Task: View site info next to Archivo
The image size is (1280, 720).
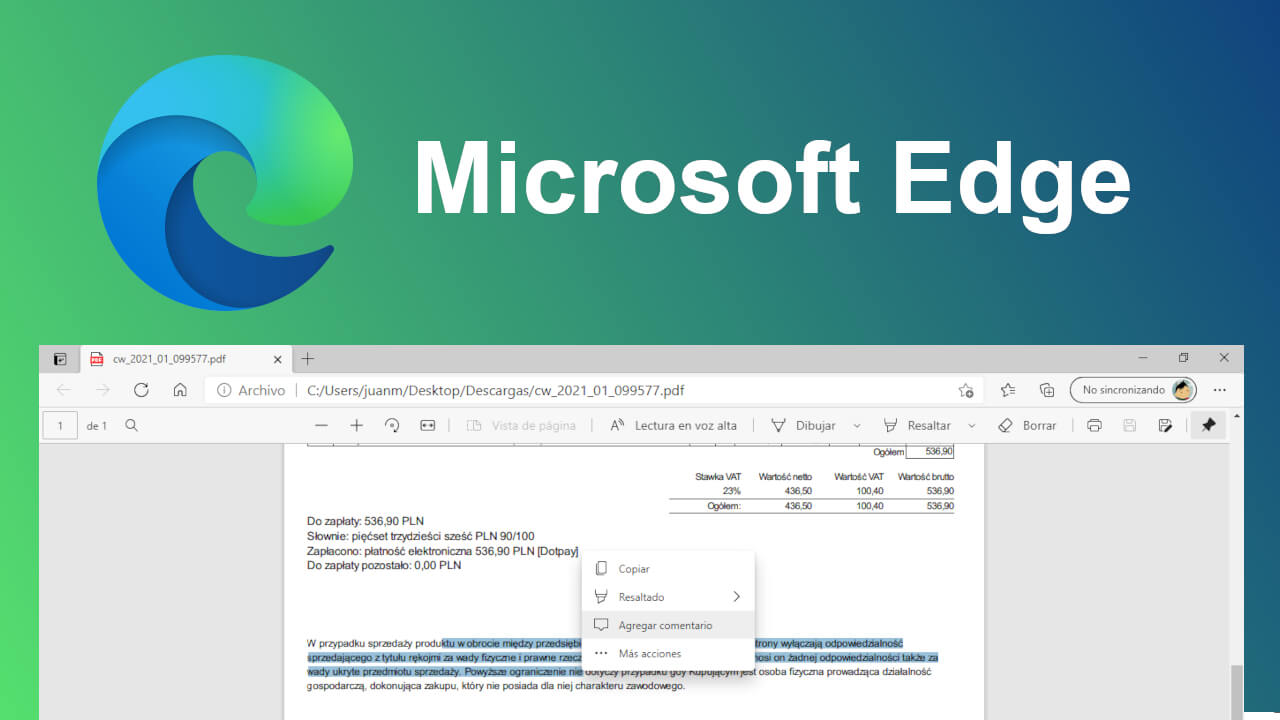Action: [224, 390]
